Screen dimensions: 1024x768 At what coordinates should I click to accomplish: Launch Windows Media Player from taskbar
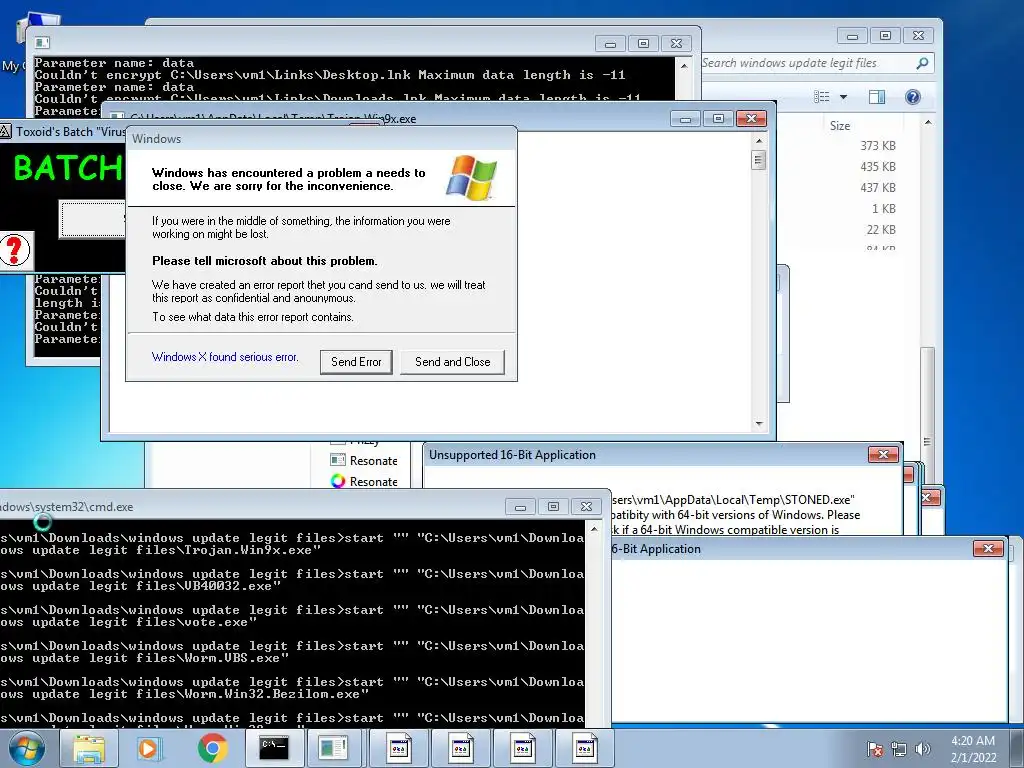pyautogui.click(x=149, y=748)
